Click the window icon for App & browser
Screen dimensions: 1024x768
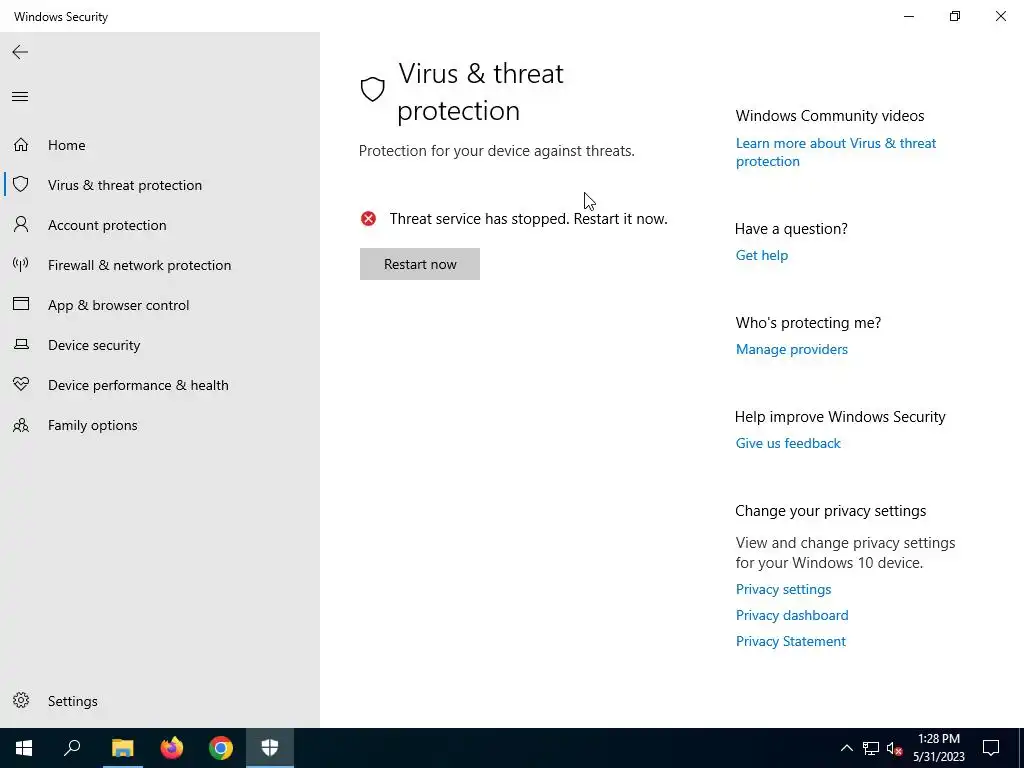(x=21, y=304)
